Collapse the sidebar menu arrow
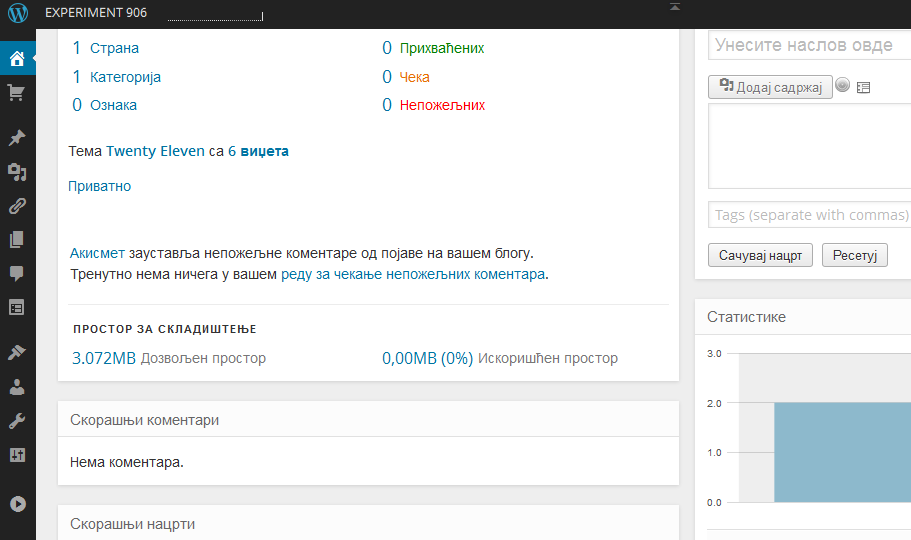Image resolution: width=911 pixels, height=540 pixels. (17, 504)
